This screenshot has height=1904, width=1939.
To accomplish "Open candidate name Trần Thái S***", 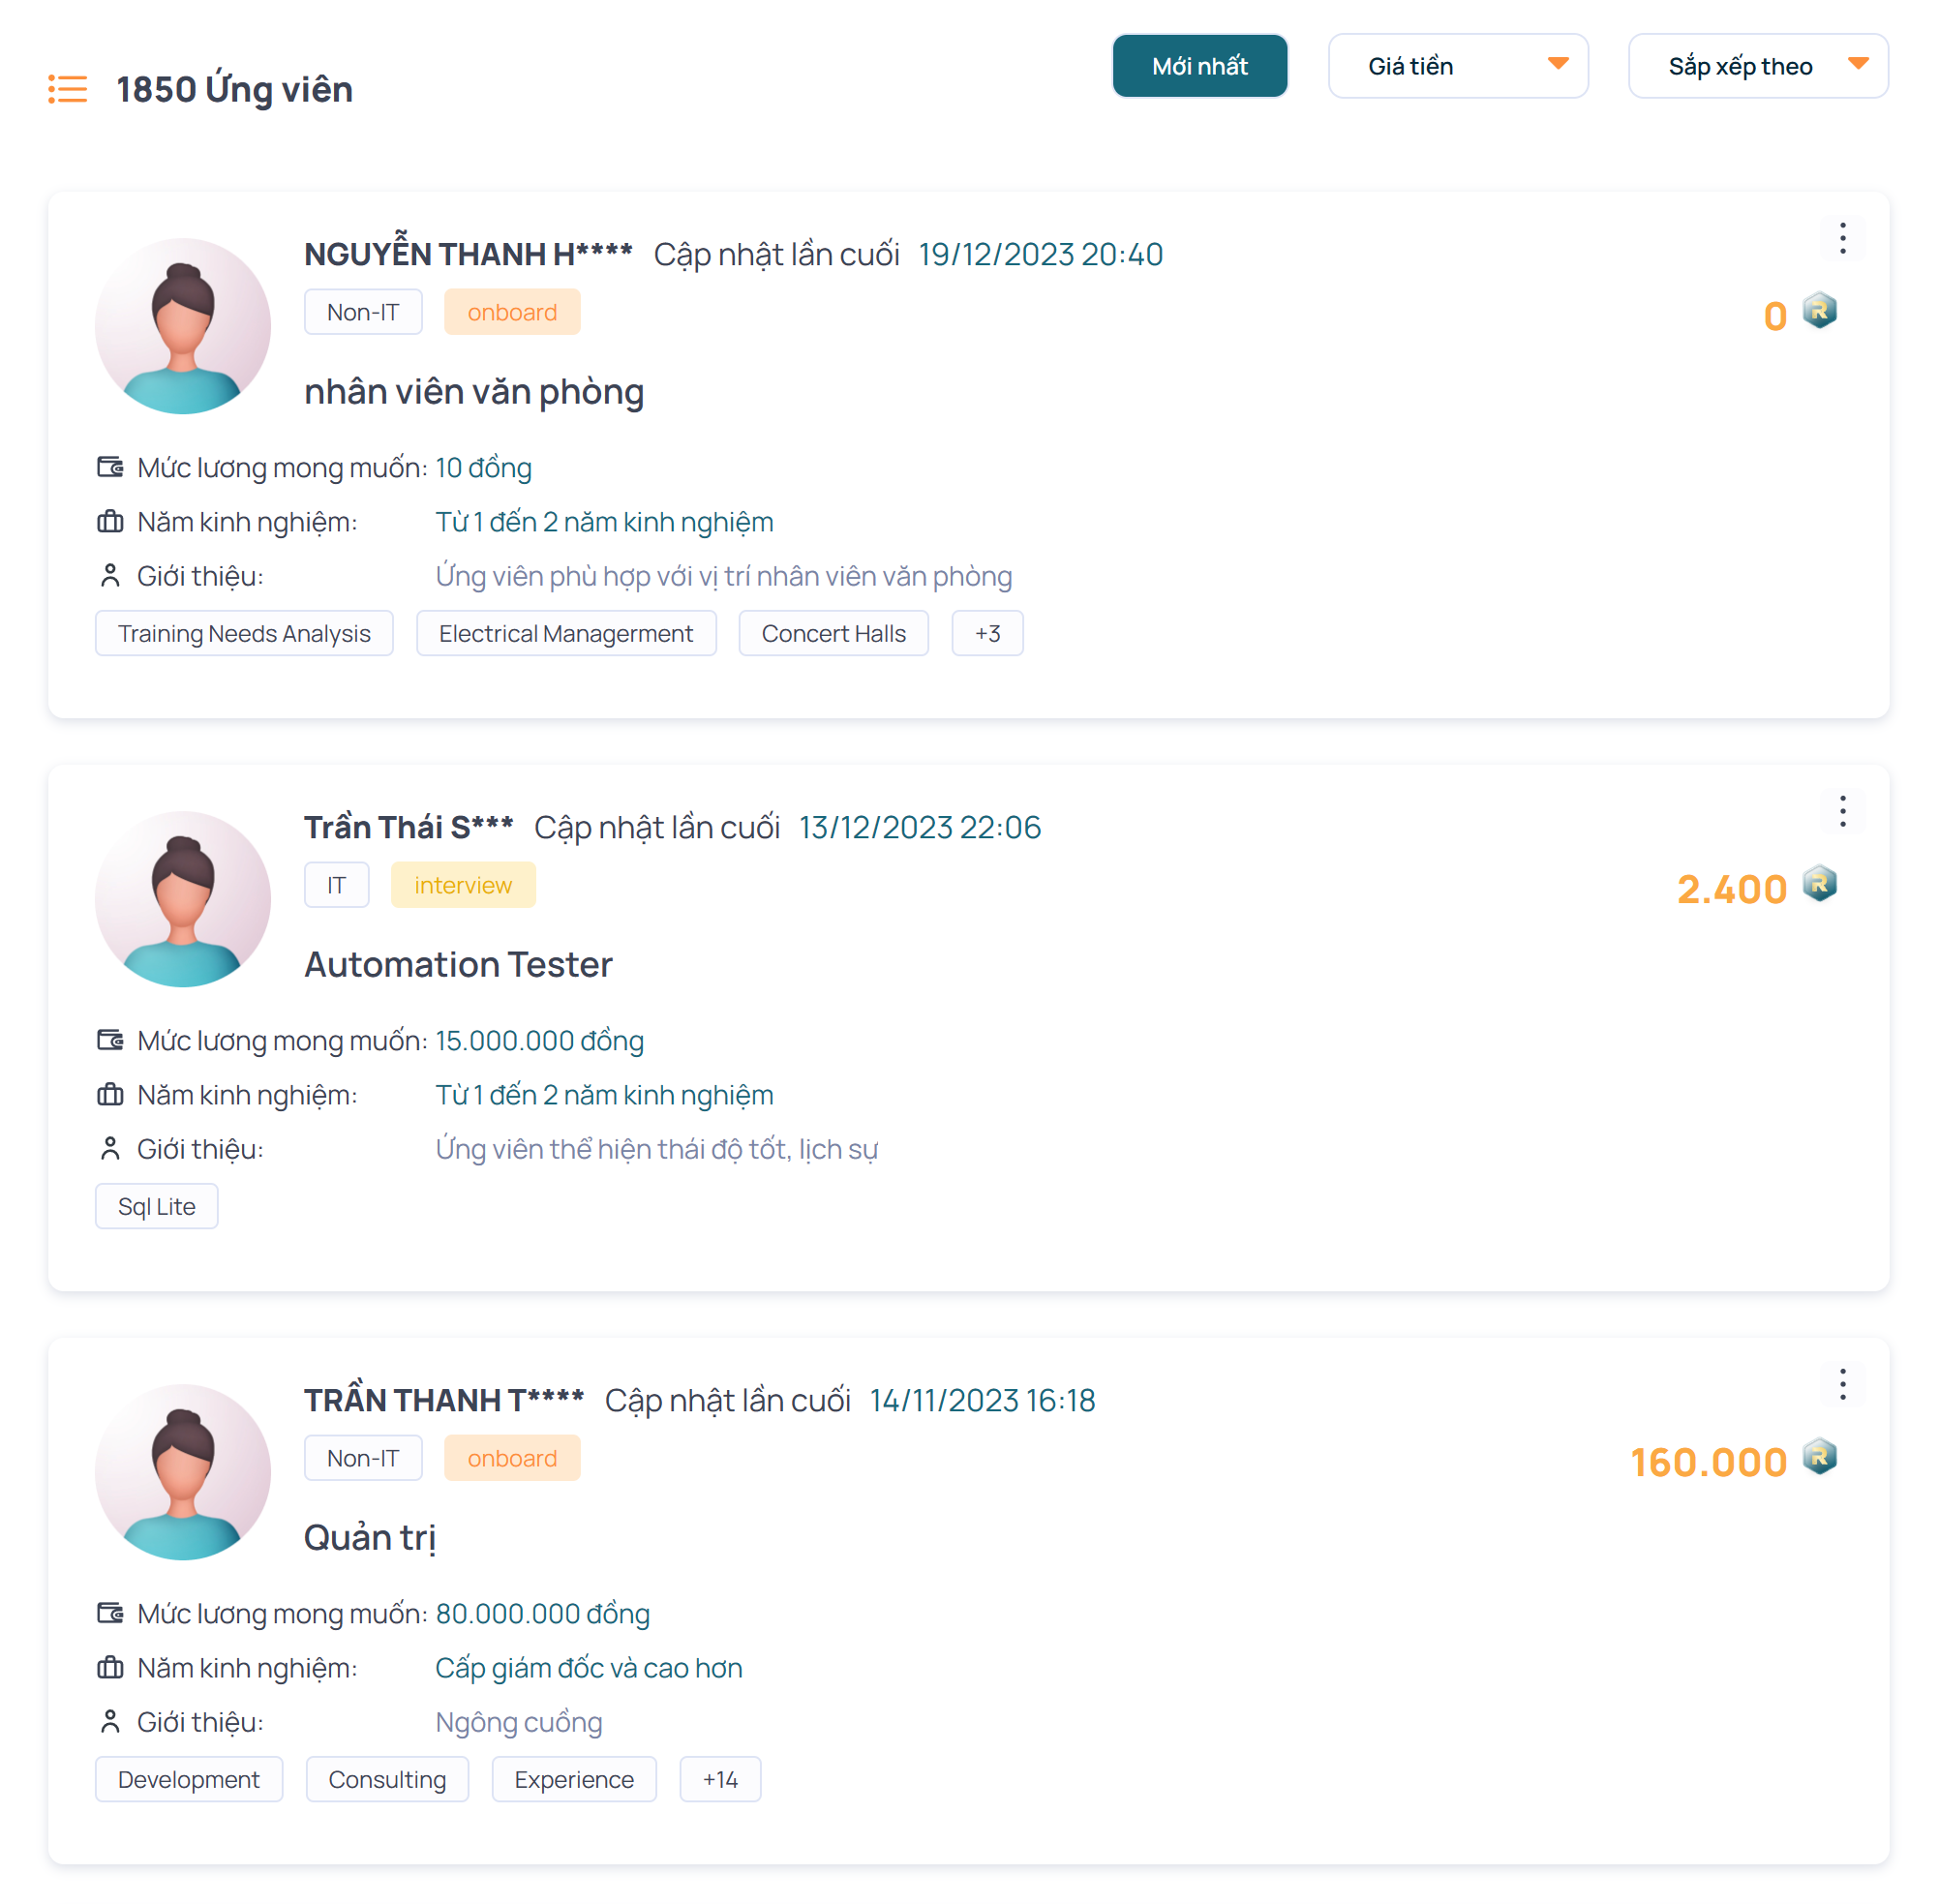I will coord(408,827).
